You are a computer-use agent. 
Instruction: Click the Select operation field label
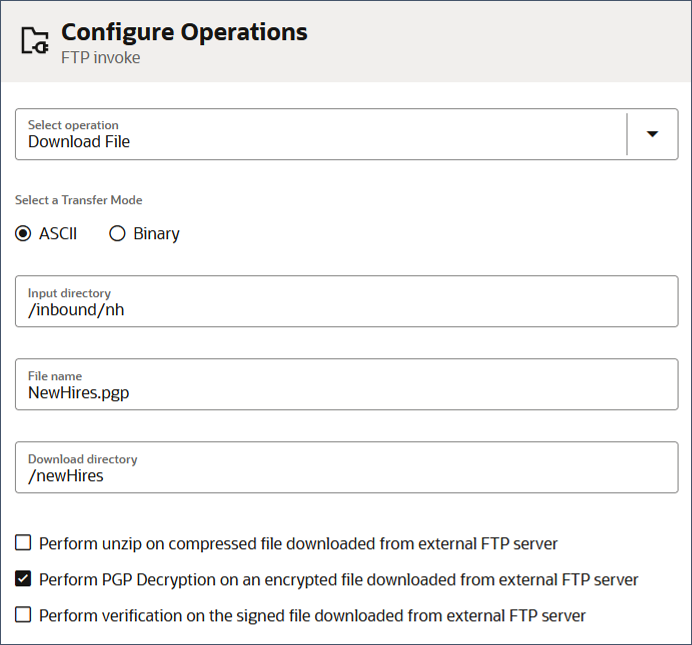(x=73, y=125)
